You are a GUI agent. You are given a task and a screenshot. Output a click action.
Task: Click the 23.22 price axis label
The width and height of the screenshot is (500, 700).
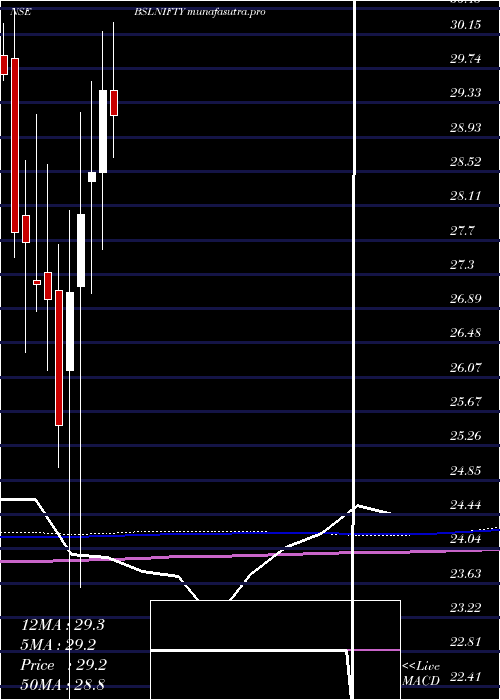click(x=465, y=608)
